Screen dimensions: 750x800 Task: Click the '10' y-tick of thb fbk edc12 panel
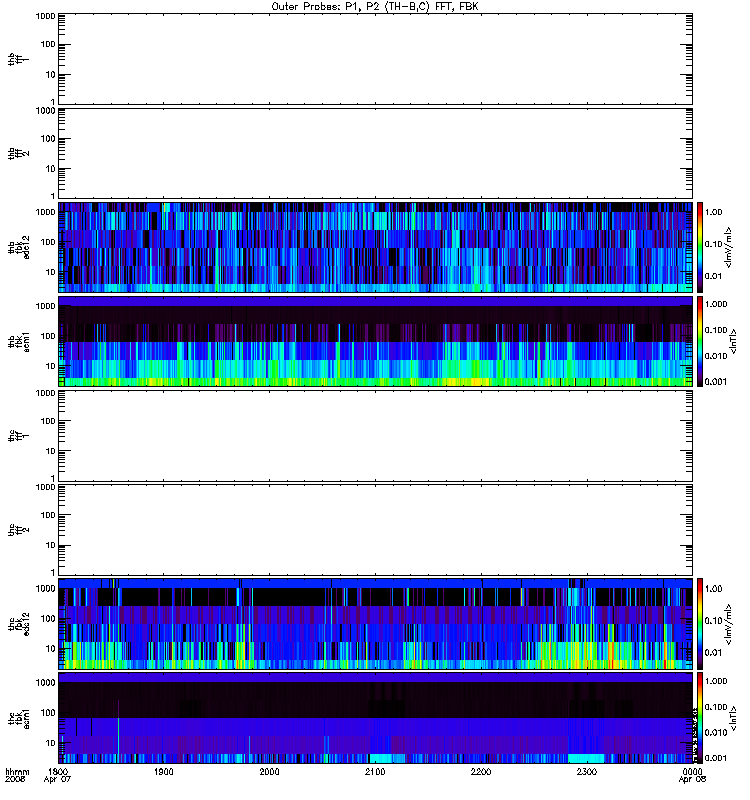tap(50, 272)
